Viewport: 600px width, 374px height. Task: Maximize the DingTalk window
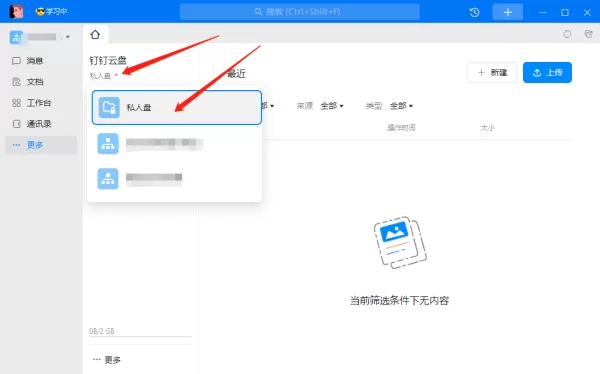(565, 12)
